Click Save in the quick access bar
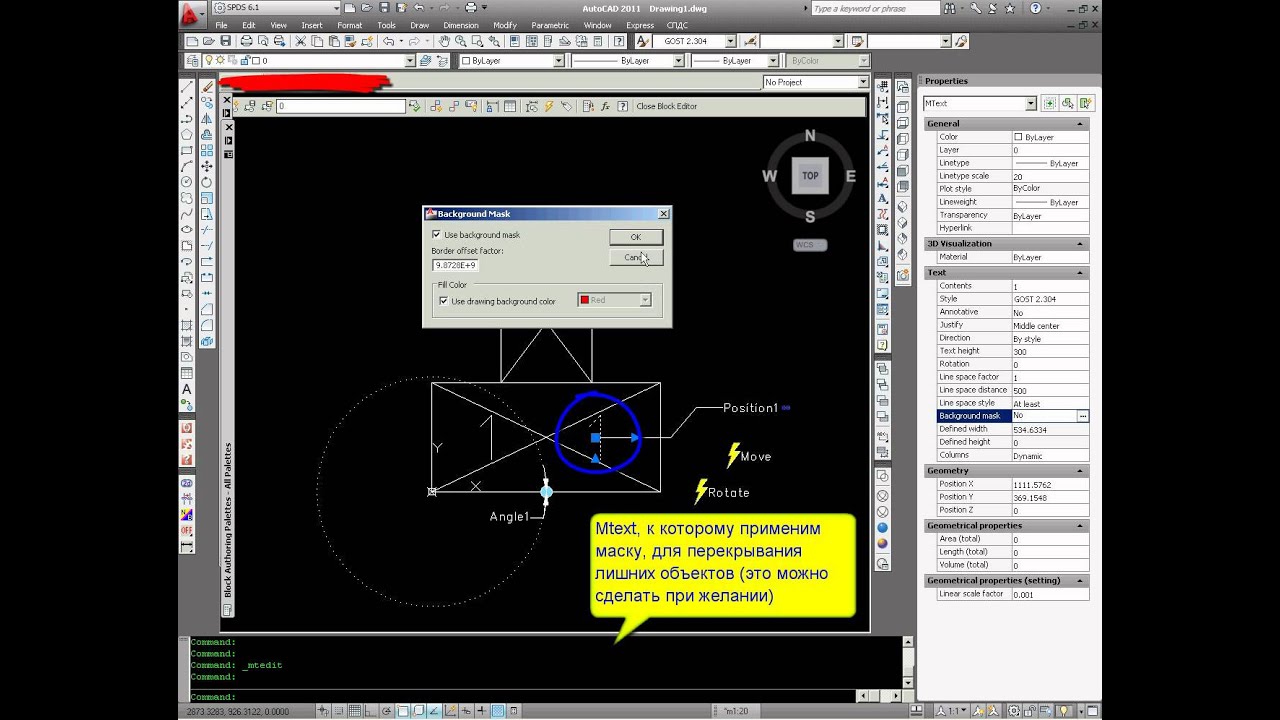 pos(384,8)
